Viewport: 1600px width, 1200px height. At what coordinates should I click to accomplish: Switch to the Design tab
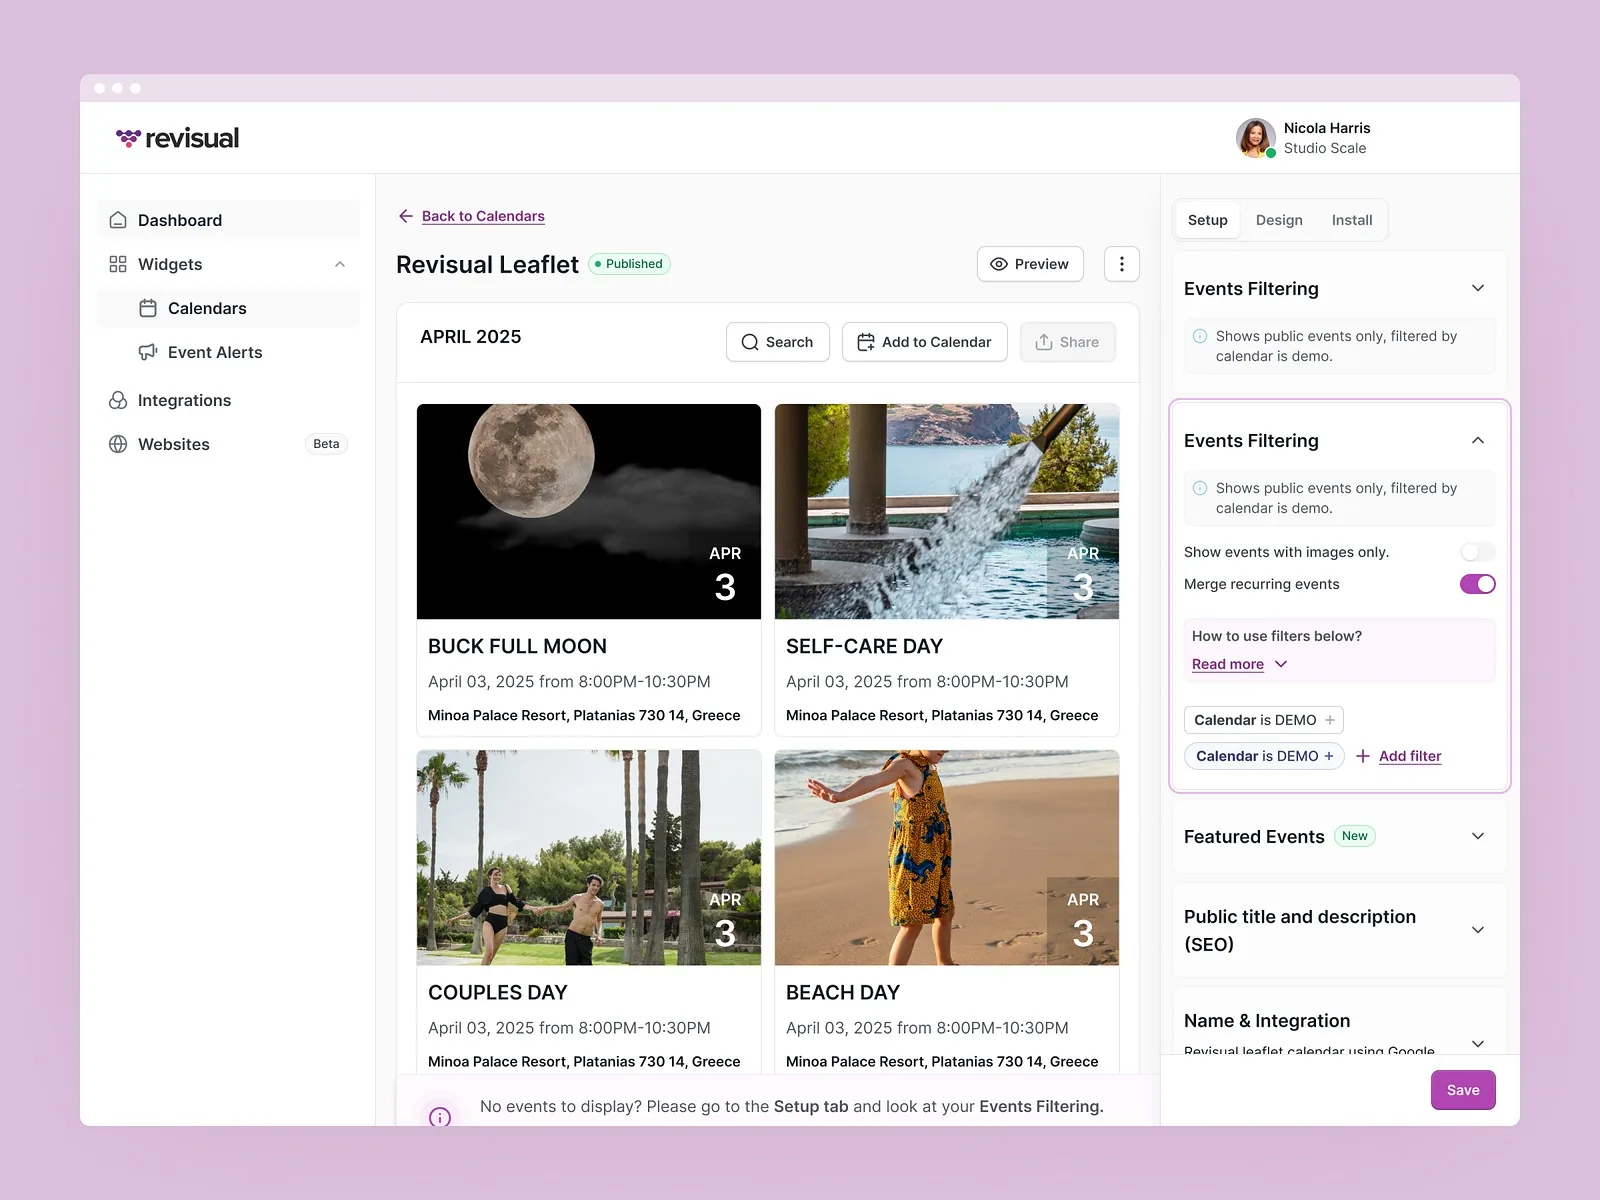pos(1279,220)
